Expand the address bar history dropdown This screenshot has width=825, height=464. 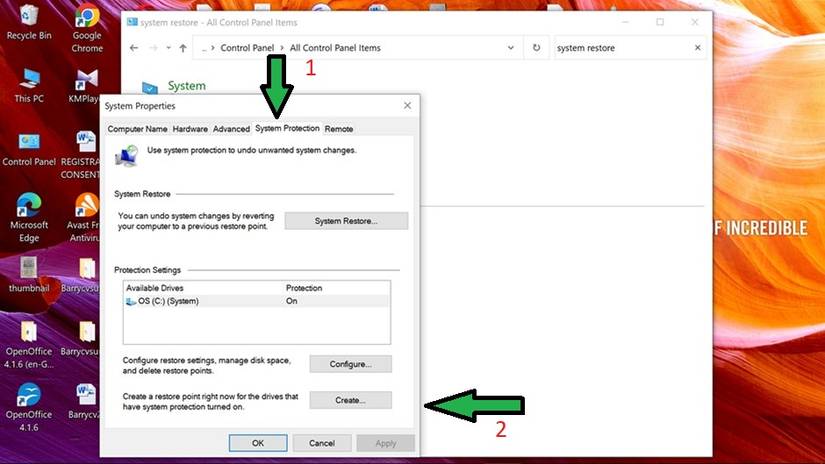point(510,48)
